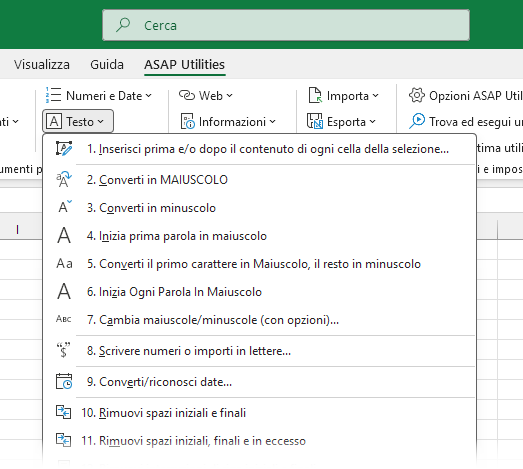This screenshot has height=469, width=523.
Task: Open the Guida ribbon tab
Action: (x=107, y=64)
